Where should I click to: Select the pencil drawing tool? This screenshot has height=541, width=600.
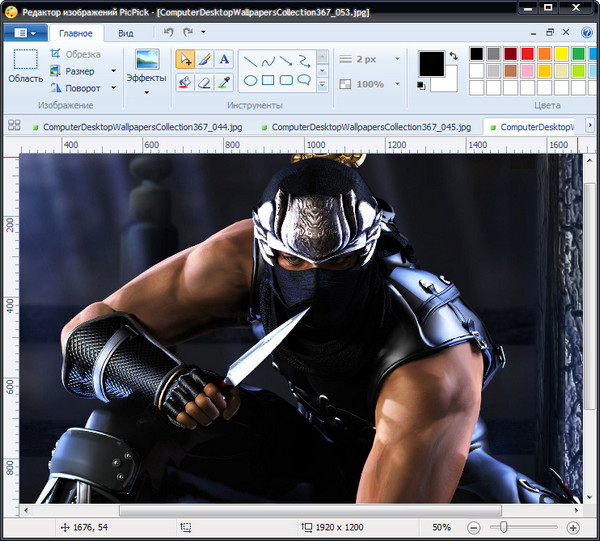click(204, 59)
